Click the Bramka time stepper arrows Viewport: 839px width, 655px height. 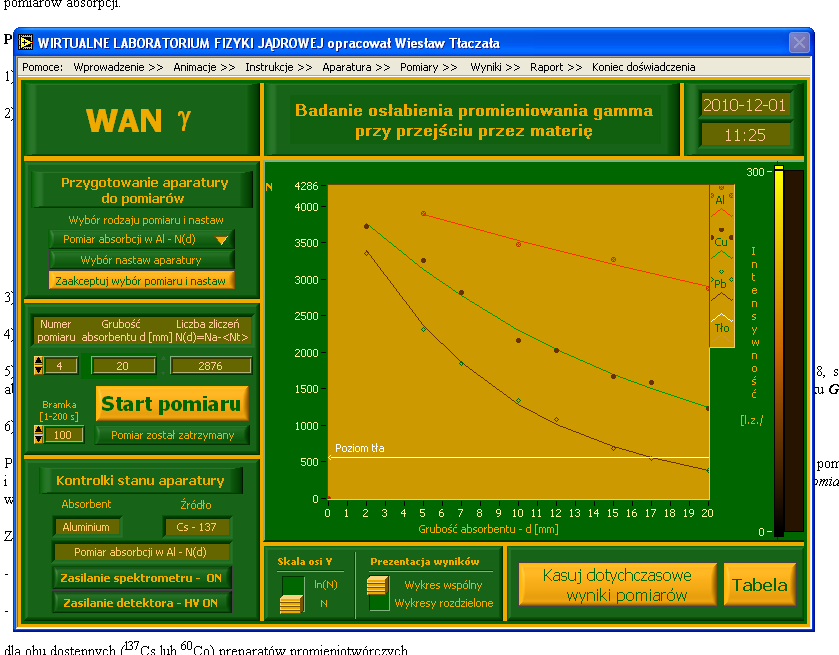click(39, 434)
